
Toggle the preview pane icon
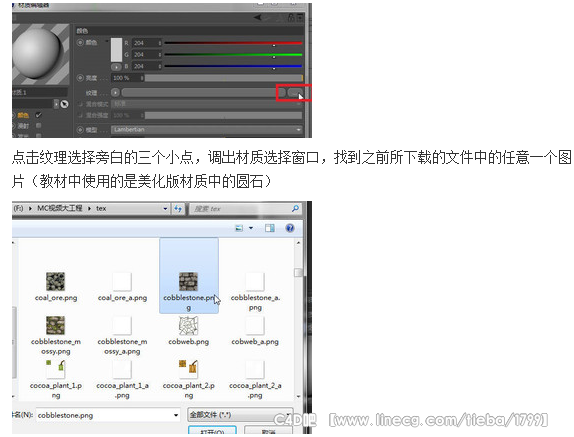click(270, 228)
